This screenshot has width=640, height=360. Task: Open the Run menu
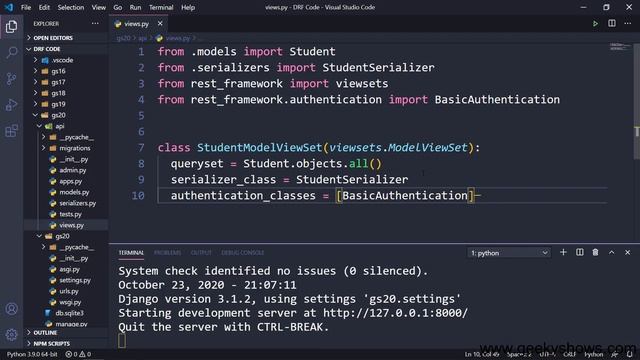coord(135,7)
